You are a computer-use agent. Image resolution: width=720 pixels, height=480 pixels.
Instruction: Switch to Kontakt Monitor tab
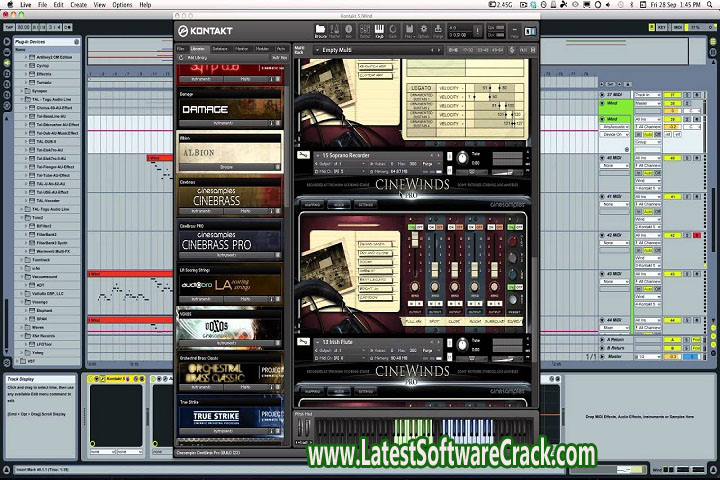[242, 48]
